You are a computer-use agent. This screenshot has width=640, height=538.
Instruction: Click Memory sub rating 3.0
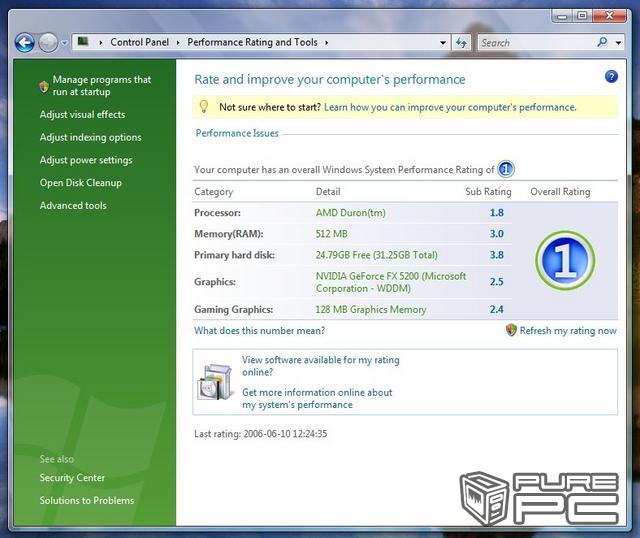(497, 234)
